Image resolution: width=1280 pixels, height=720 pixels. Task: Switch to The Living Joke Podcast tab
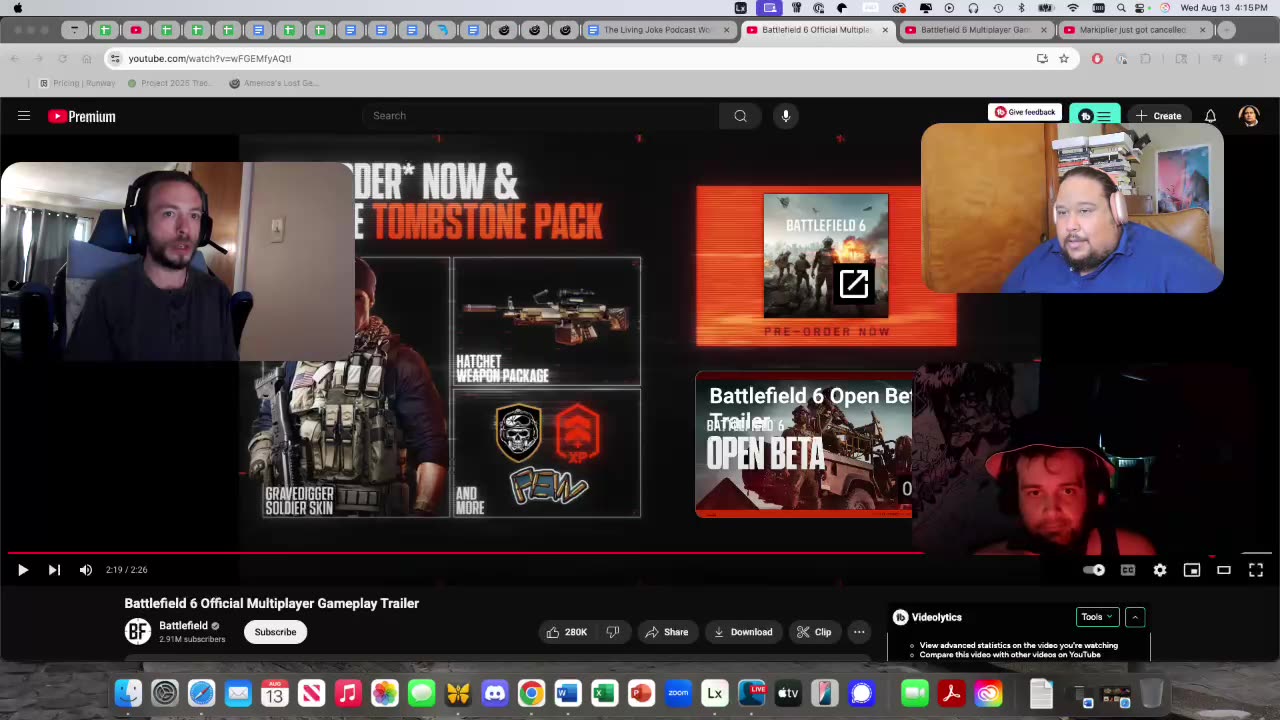click(x=658, y=30)
